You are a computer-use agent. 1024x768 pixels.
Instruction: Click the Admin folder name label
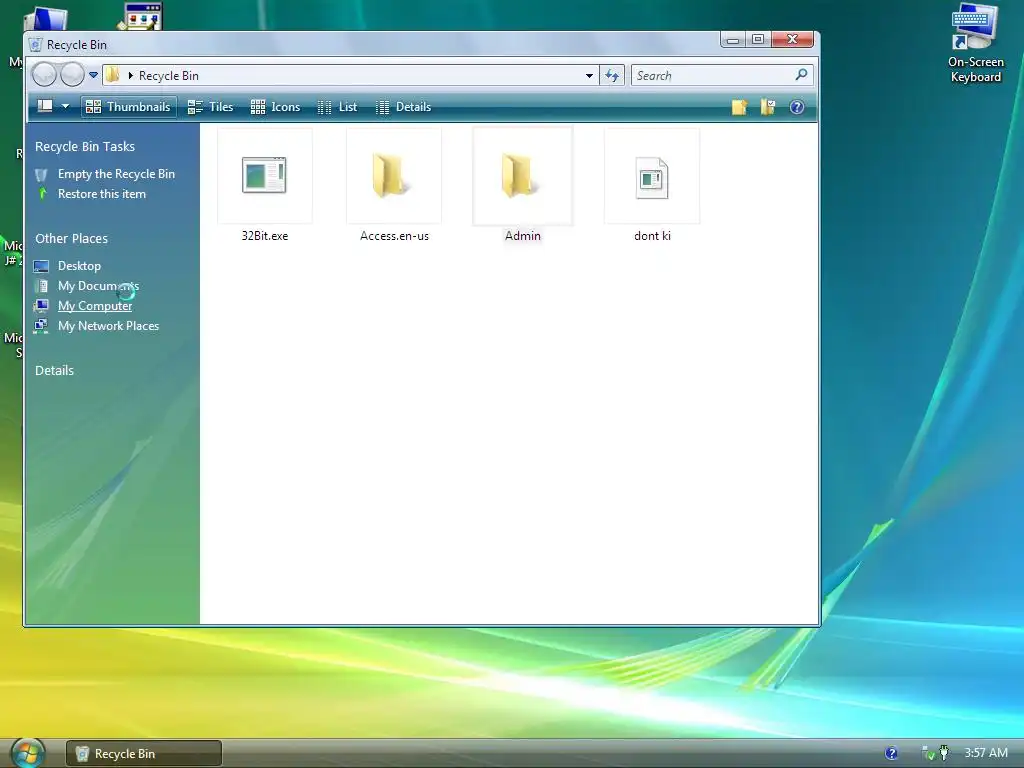(522, 236)
